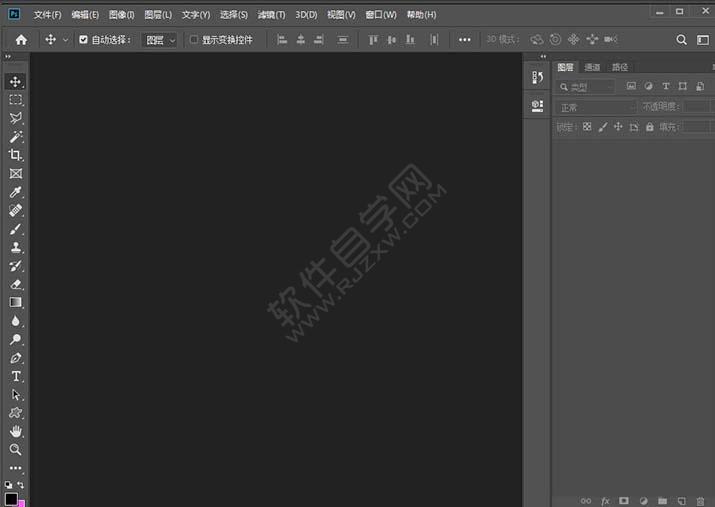715x507 pixels.
Task: Select the Blur tool
Action: point(16,321)
